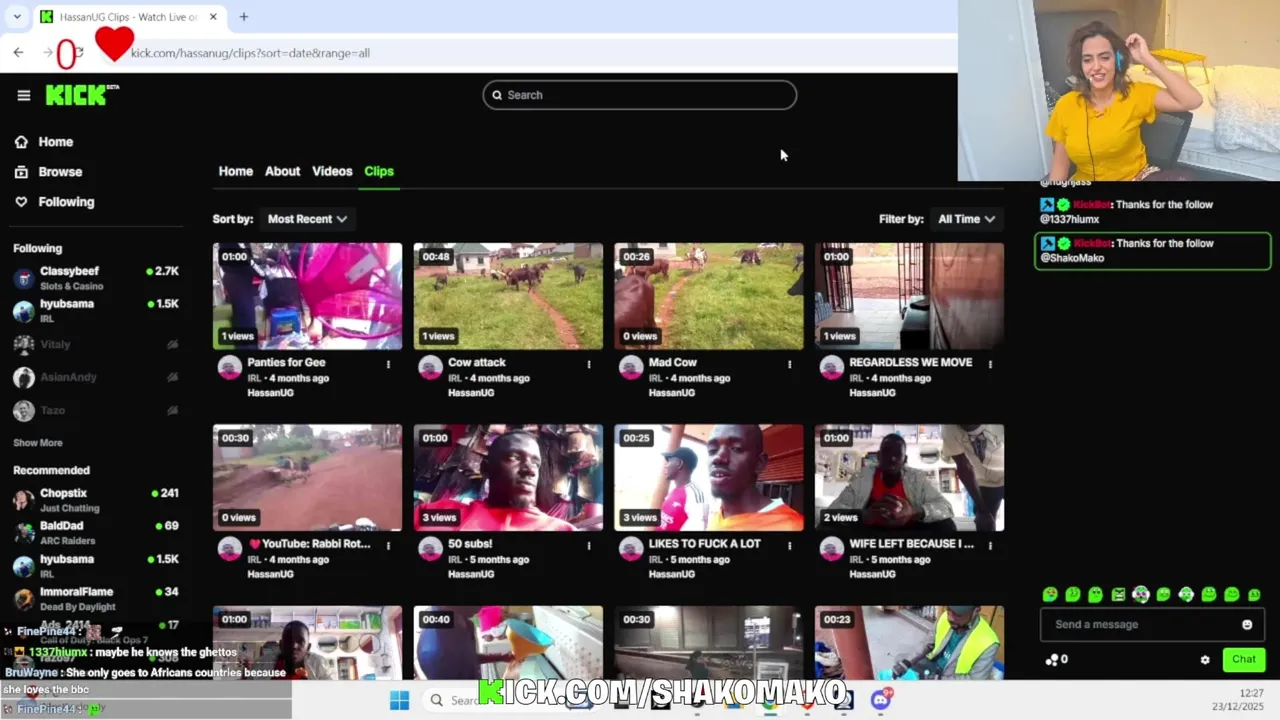The width and height of the screenshot is (1280, 720).
Task: Play the Cow attack clip thumbnail
Action: point(508,296)
